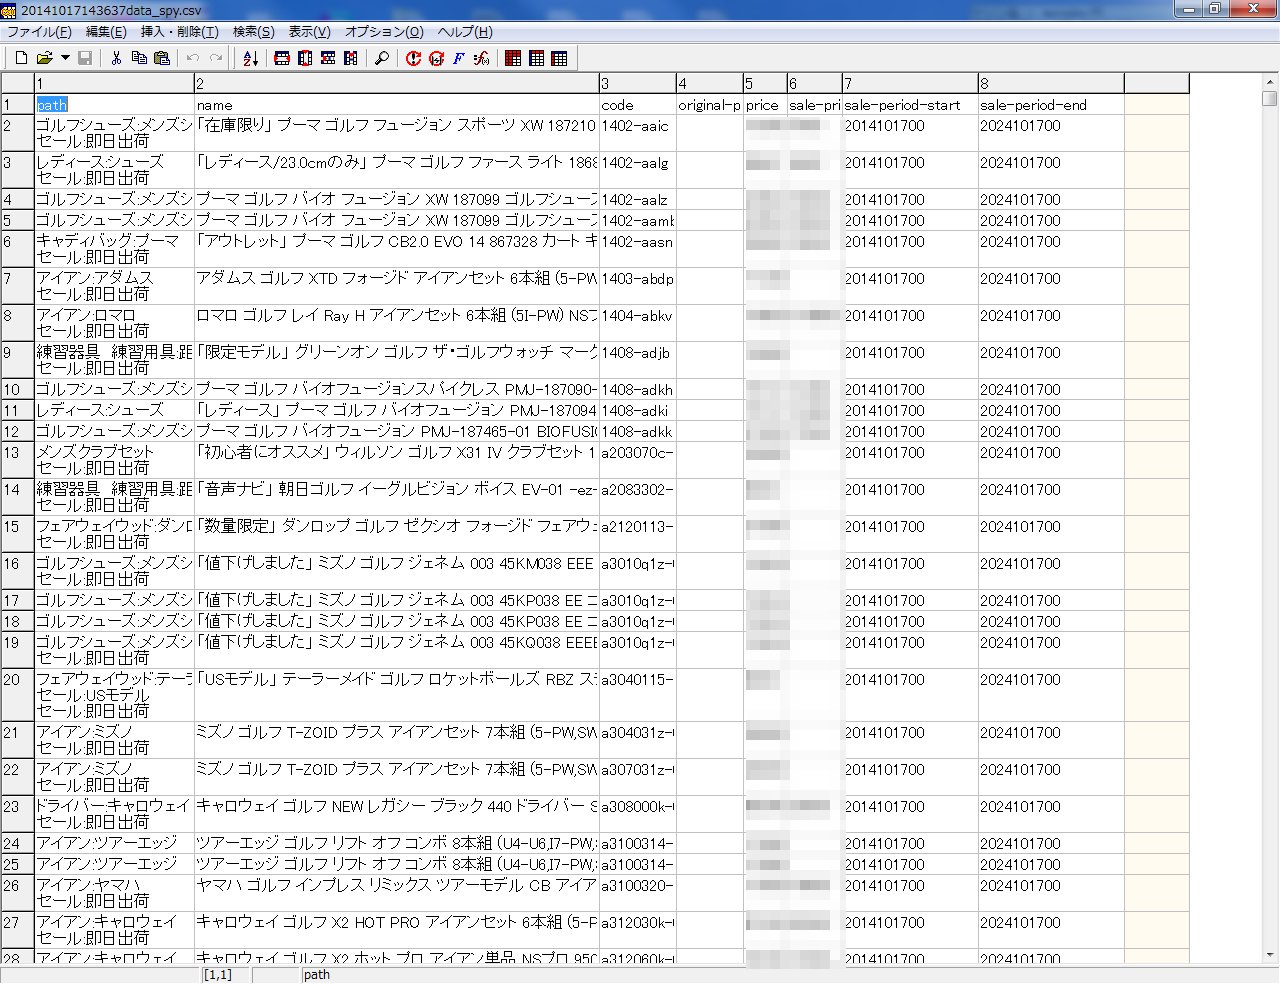
Task: Select row header 20
Action: [17, 695]
